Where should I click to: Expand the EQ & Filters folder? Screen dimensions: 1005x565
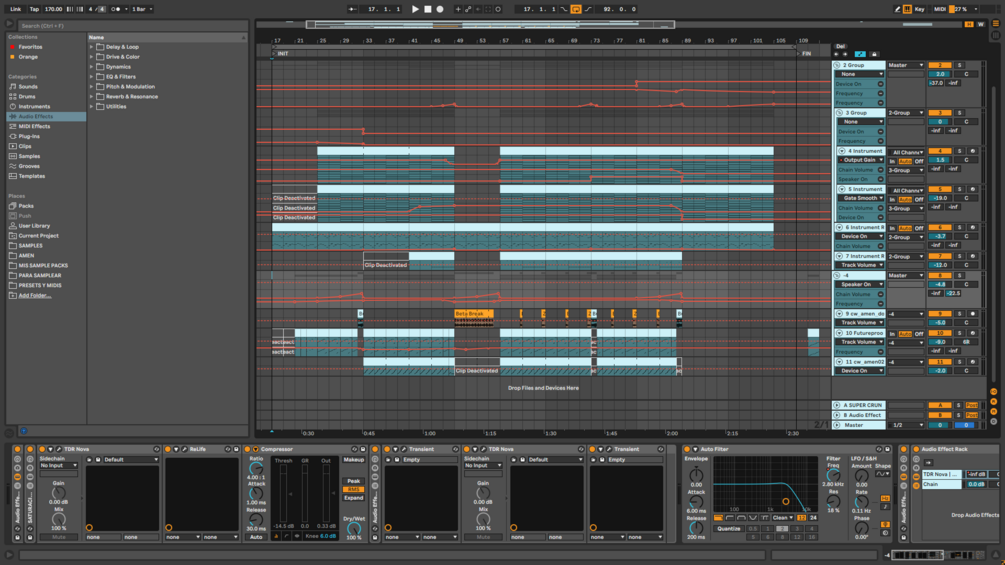pyautogui.click(x=92, y=77)
